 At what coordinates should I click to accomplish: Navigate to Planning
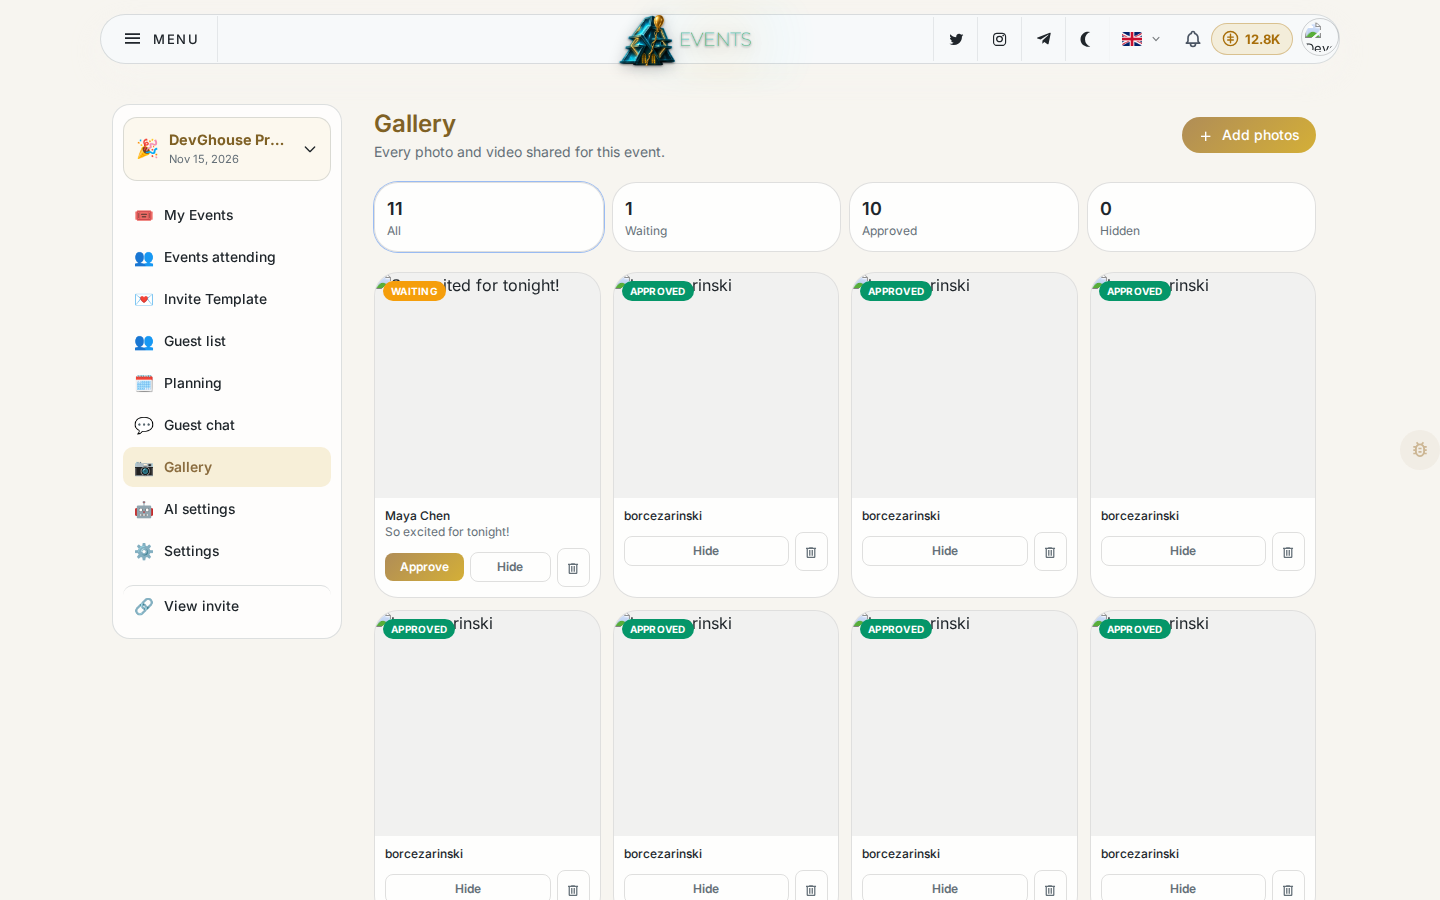tap(227, 383)
